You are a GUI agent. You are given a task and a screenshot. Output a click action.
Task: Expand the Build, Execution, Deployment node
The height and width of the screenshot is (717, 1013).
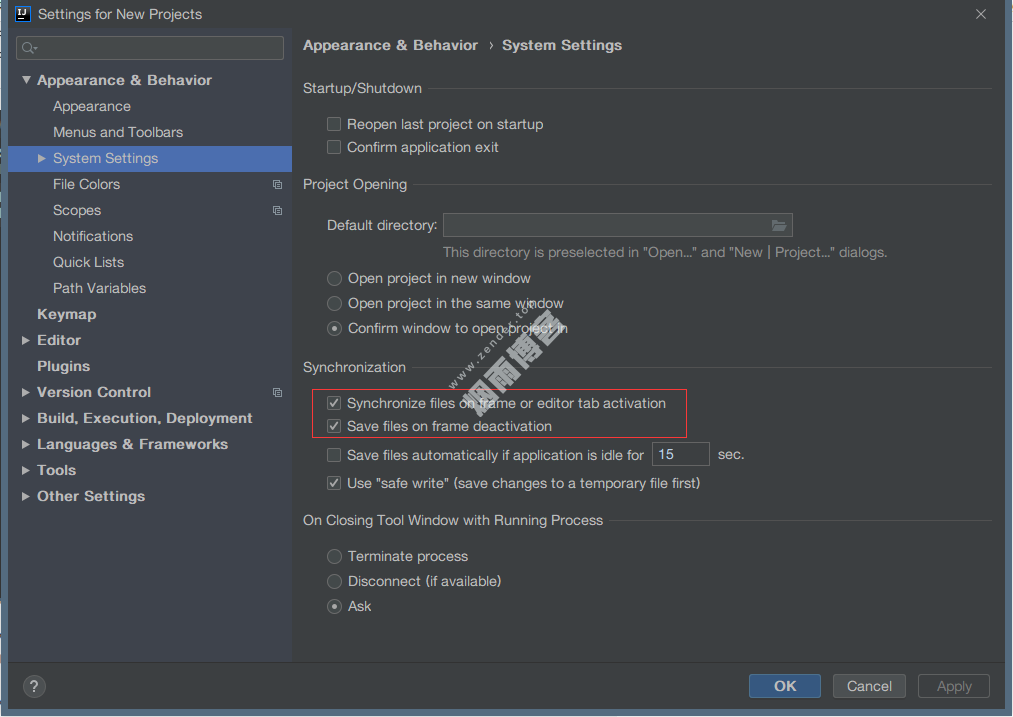pos(26,419)
